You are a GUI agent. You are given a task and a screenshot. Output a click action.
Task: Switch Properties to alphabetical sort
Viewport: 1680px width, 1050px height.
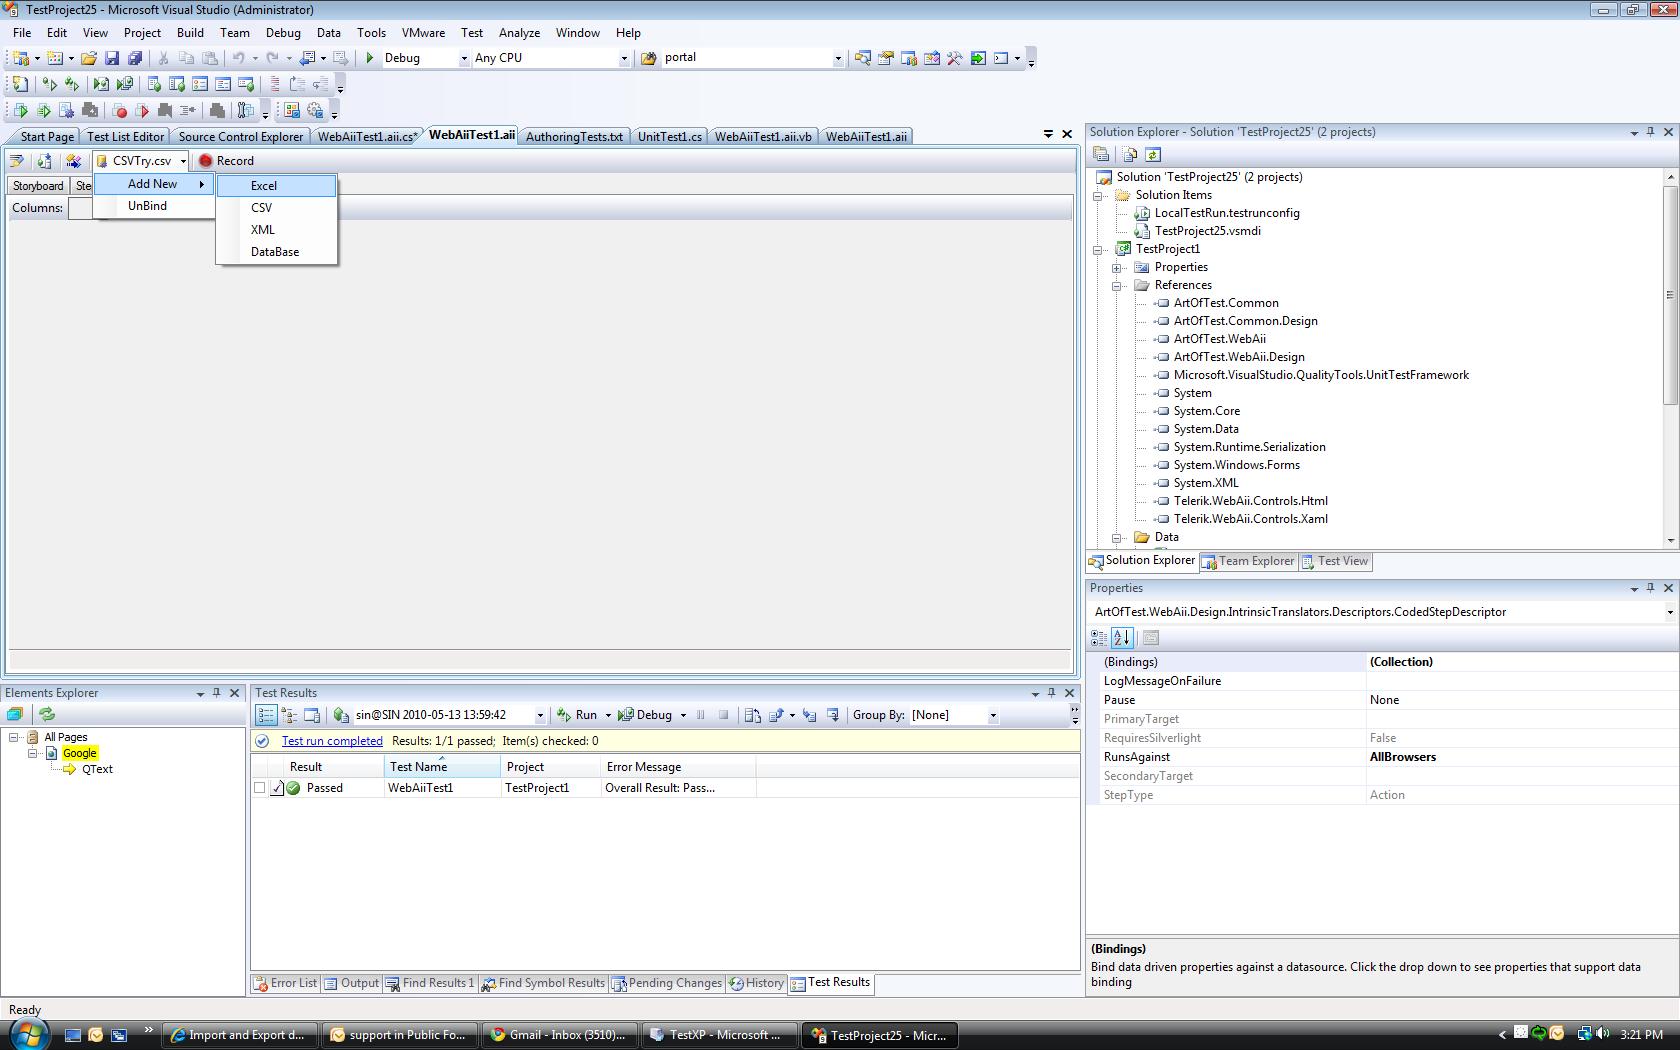[1122, 637]
